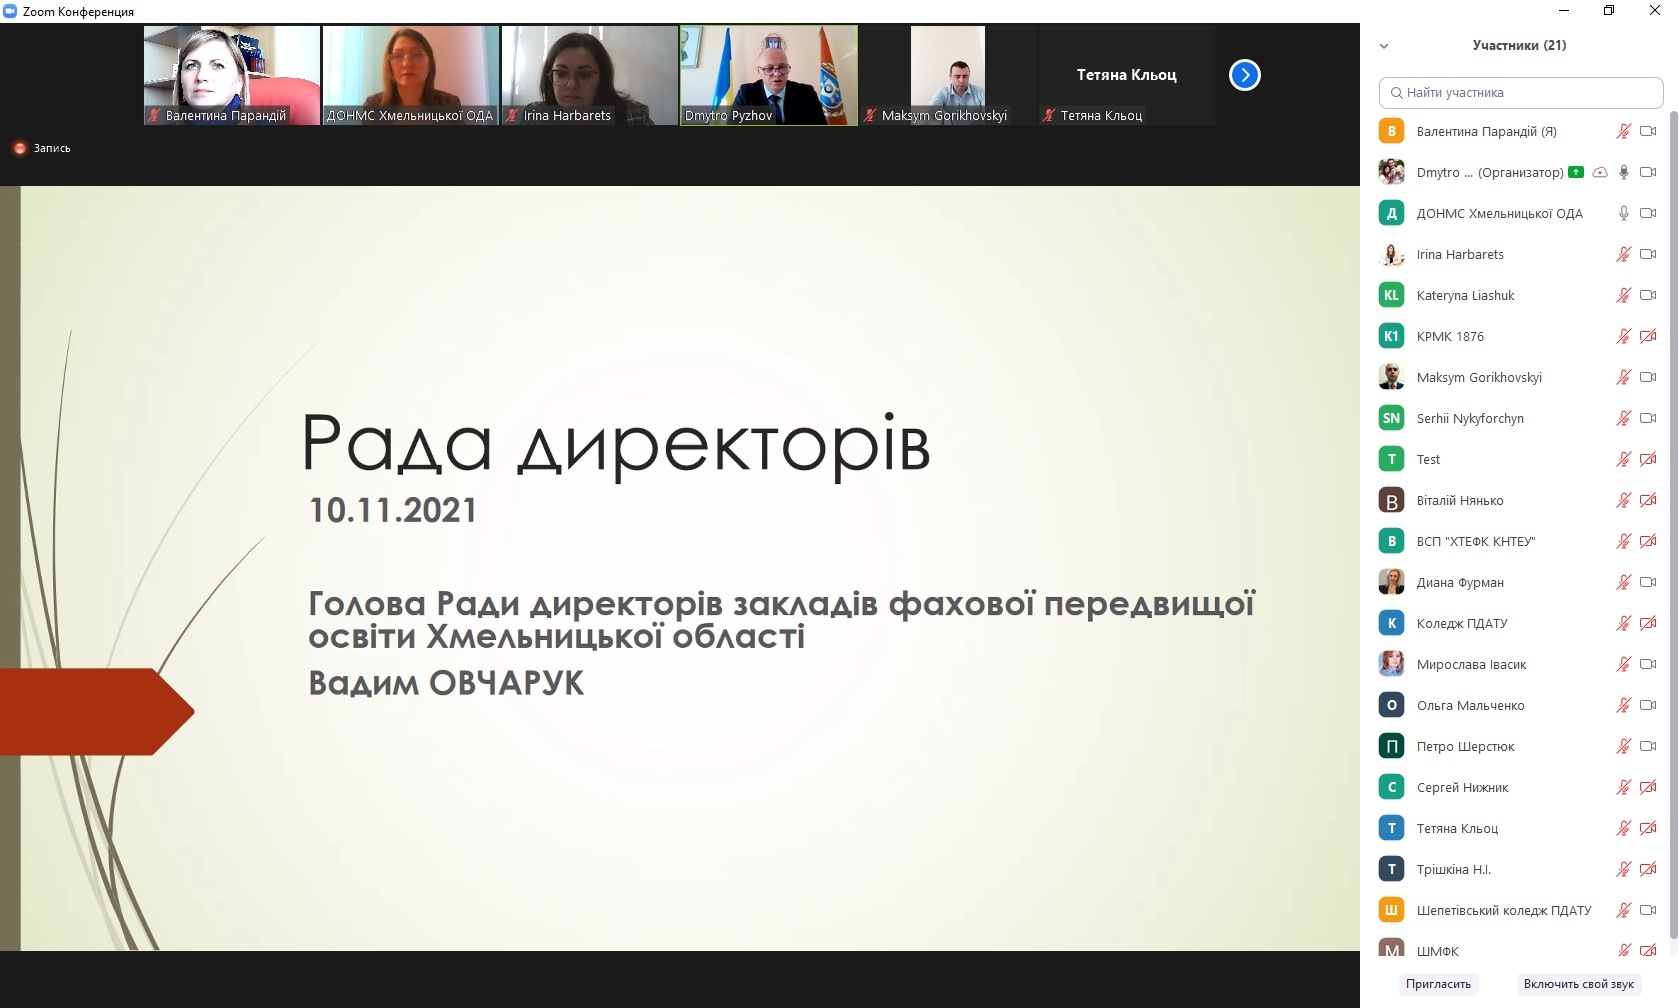This screenshot has width=1679, height=1008.
Task: Click the Zoom logo in the title bar
Action: click(10, 11)
